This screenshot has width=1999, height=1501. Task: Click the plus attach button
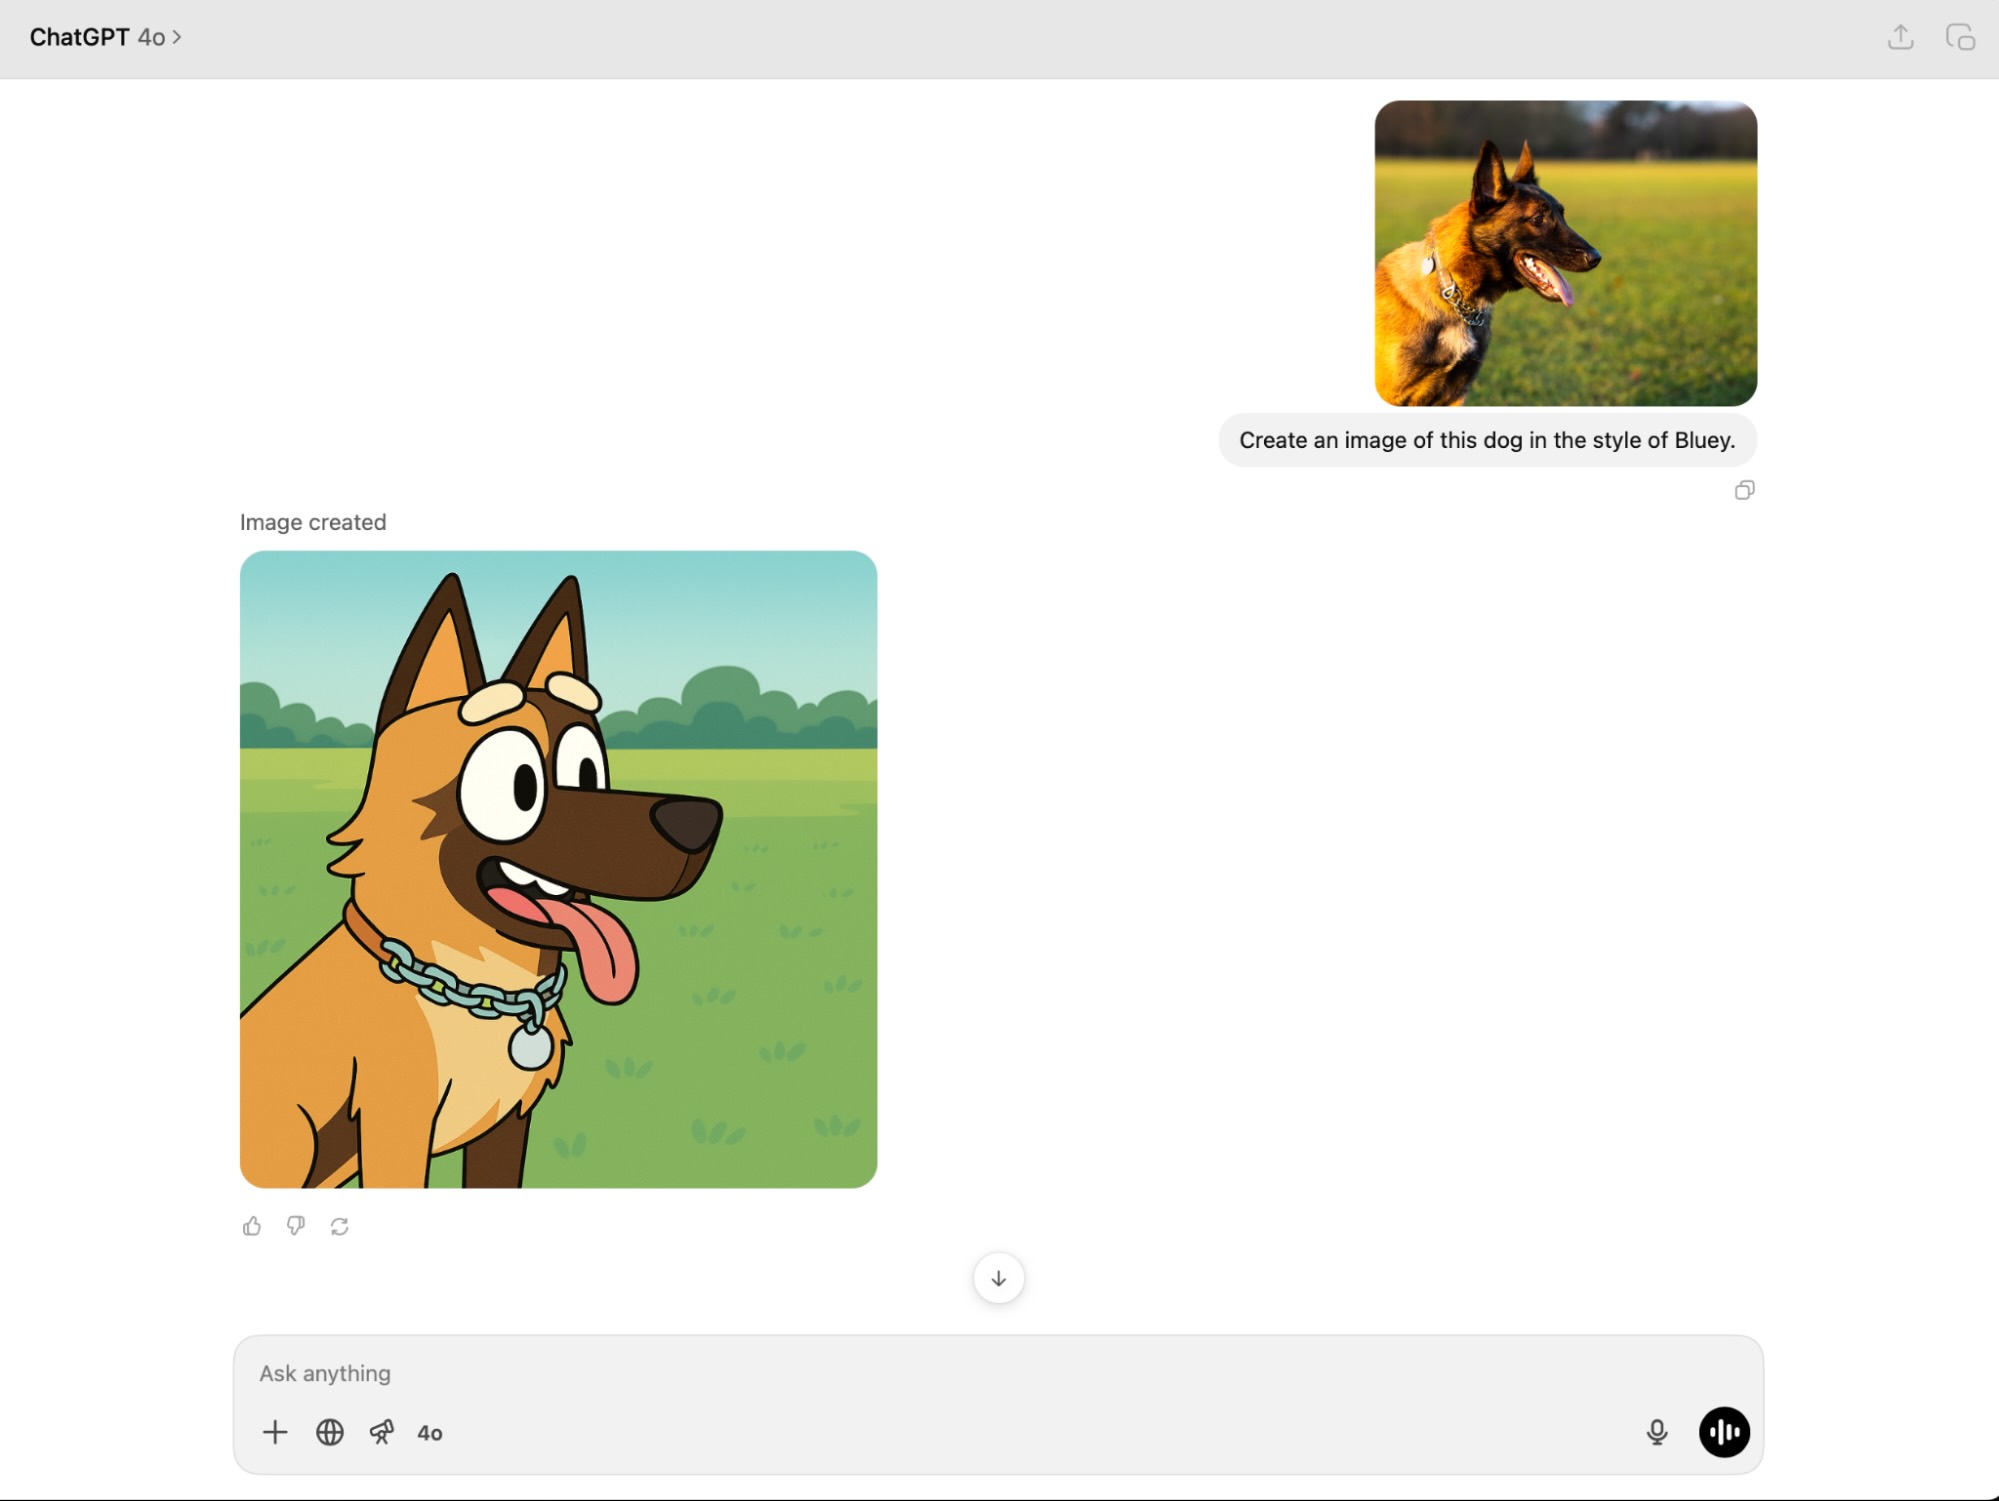click(275, 1432)
